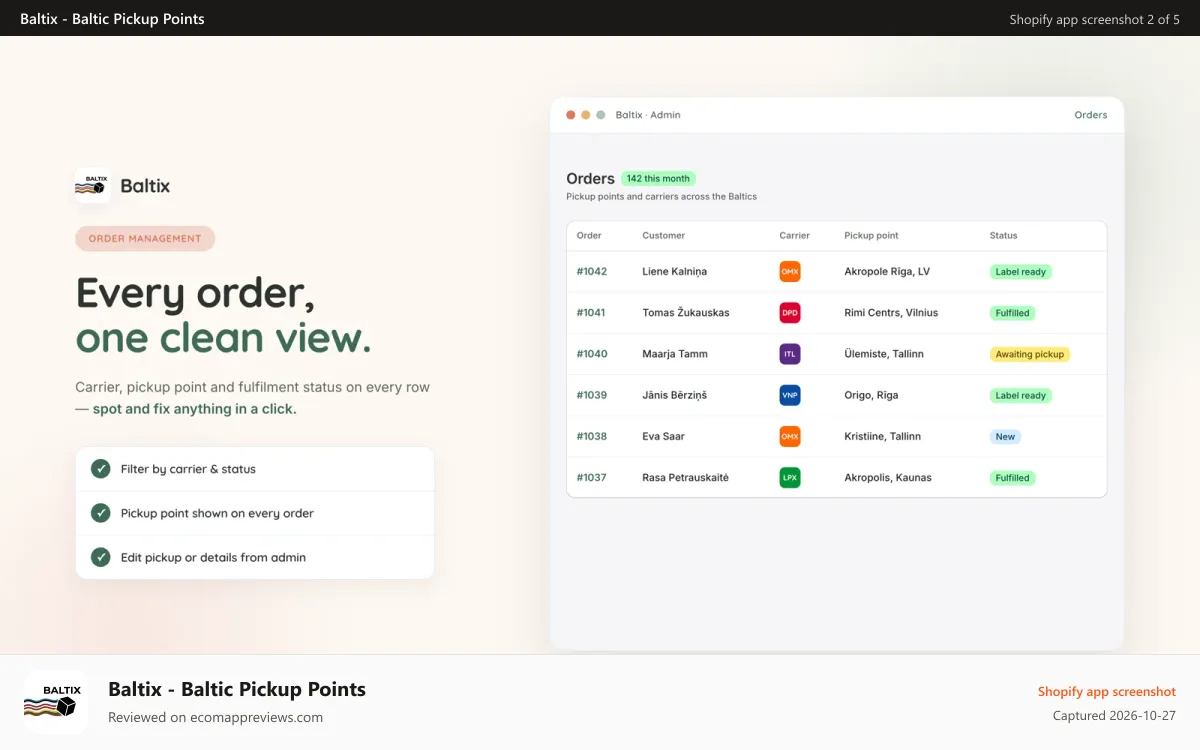The width and height of the screenshot is (1200, 750).
Task: Click the 142 this month badge
Action: 658,179
